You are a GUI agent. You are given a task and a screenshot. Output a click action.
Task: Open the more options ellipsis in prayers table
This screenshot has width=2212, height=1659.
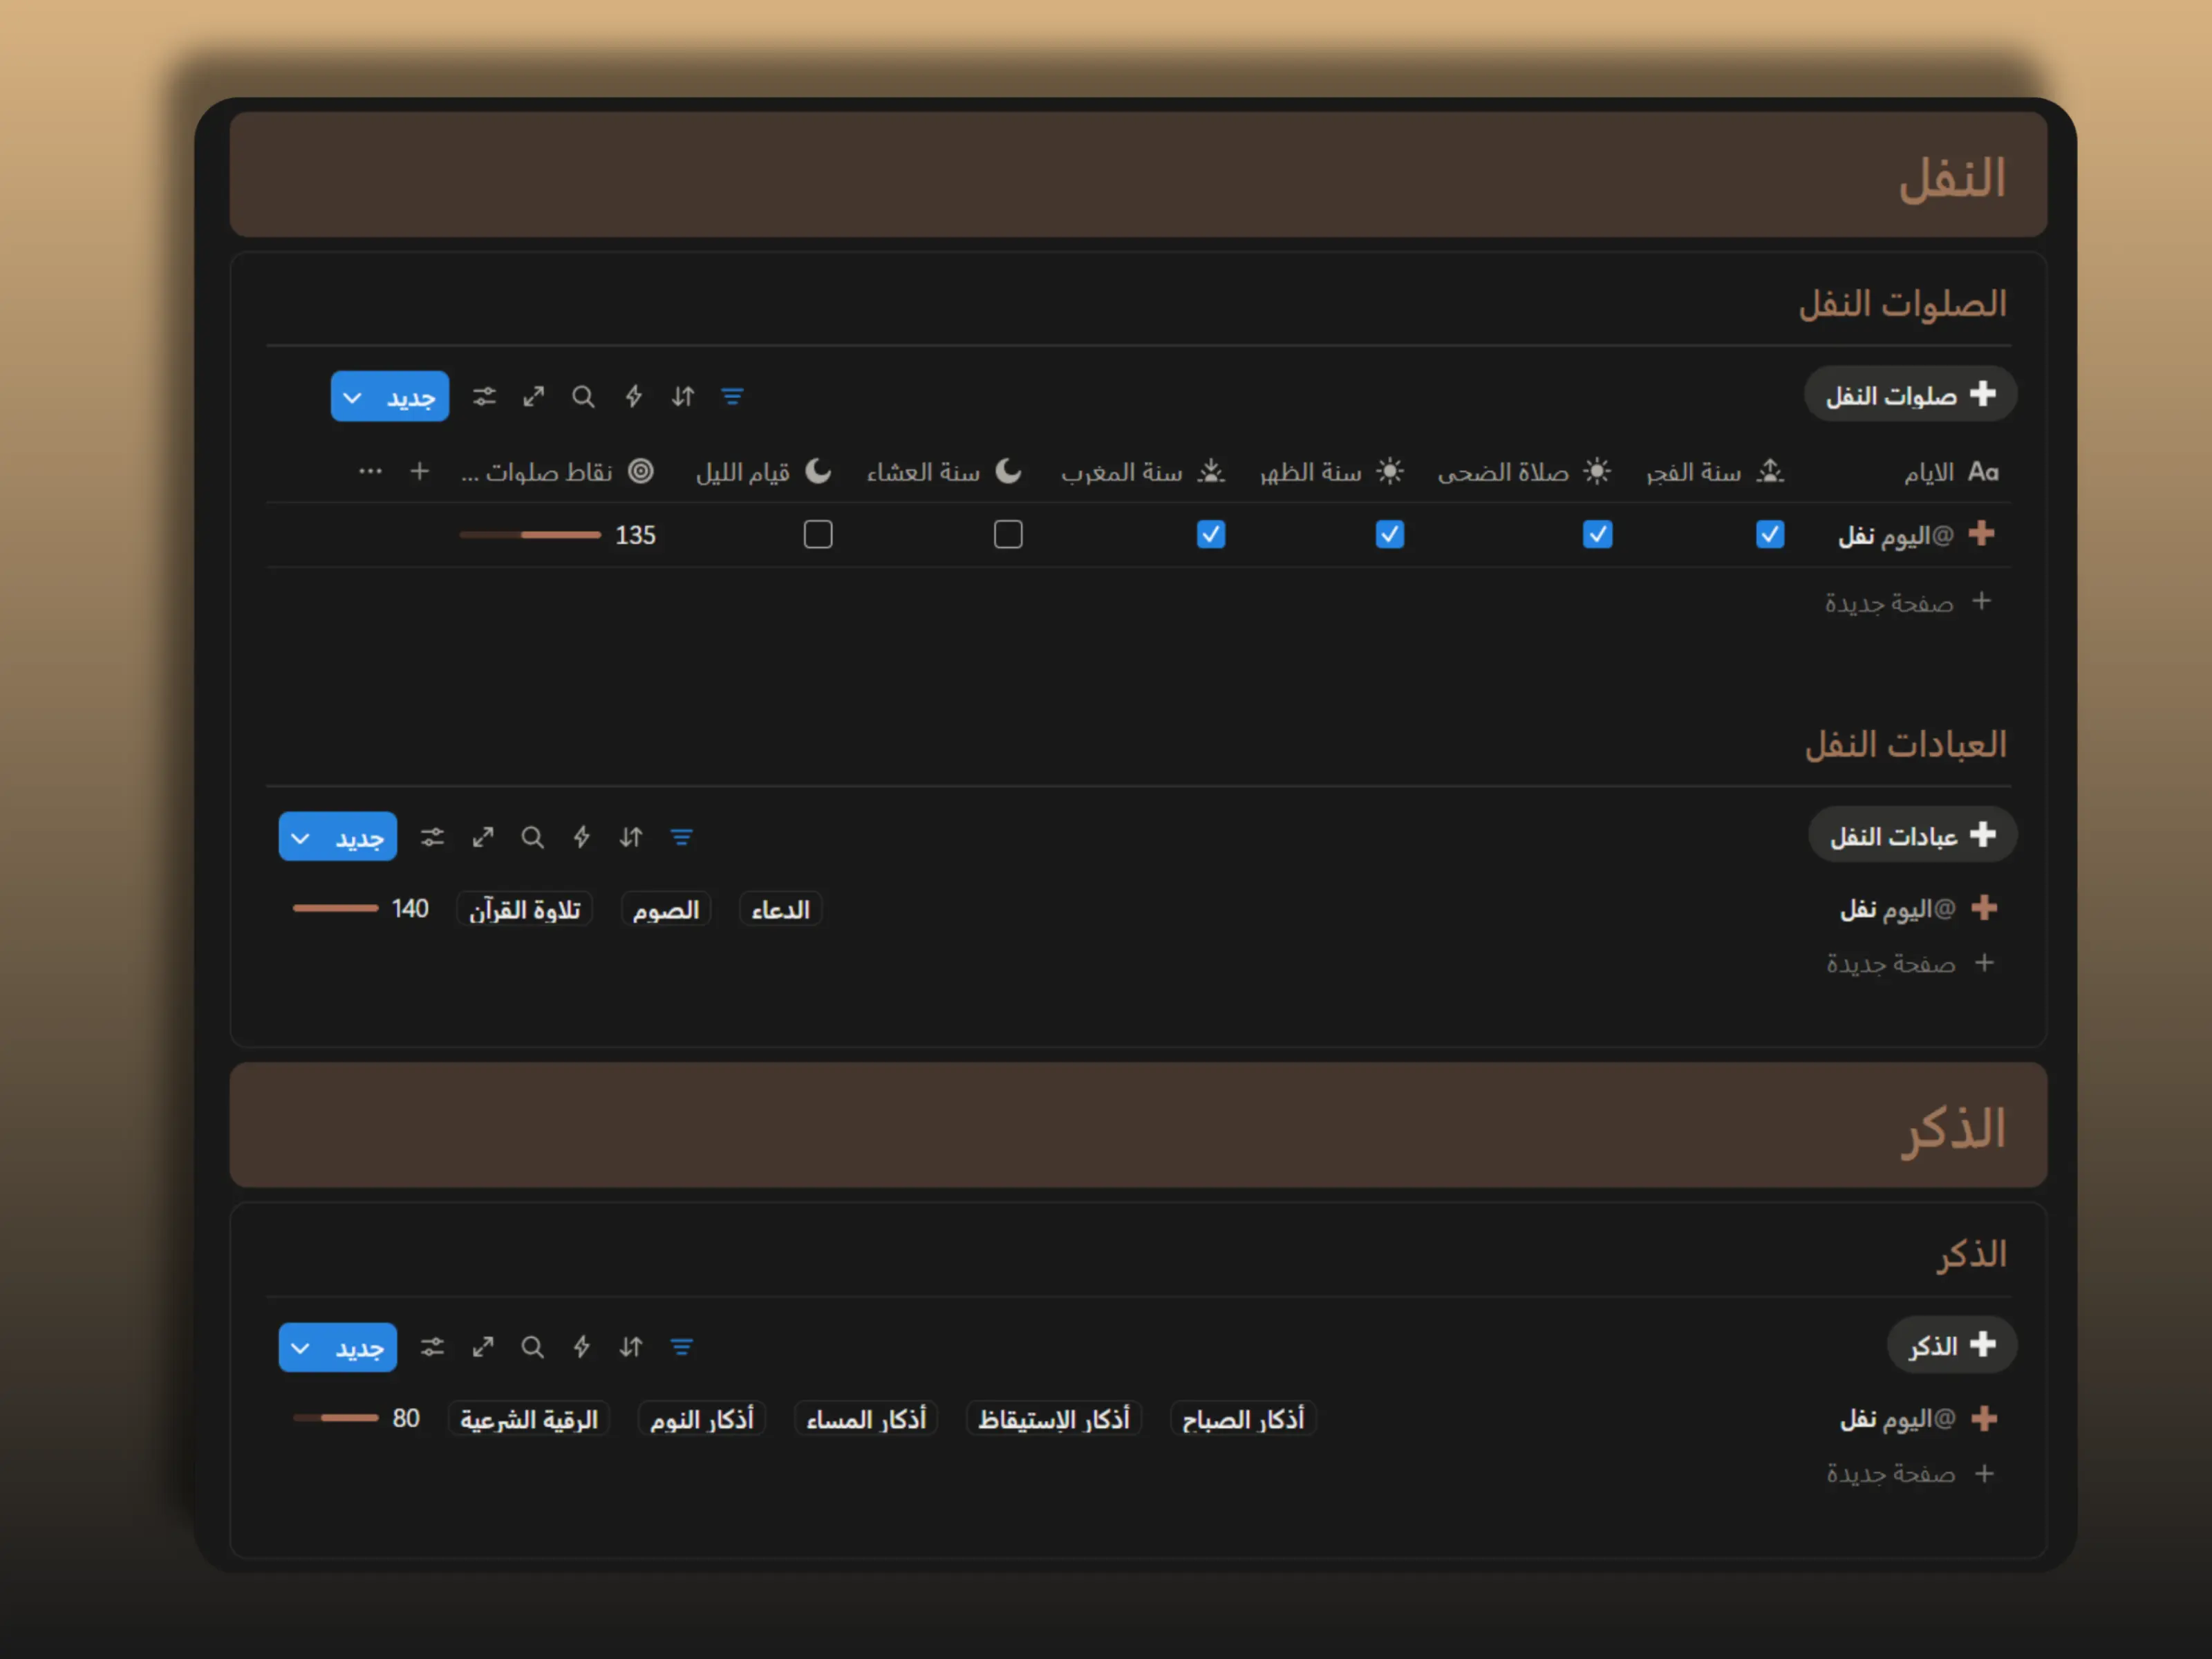[x=370, y=471]
